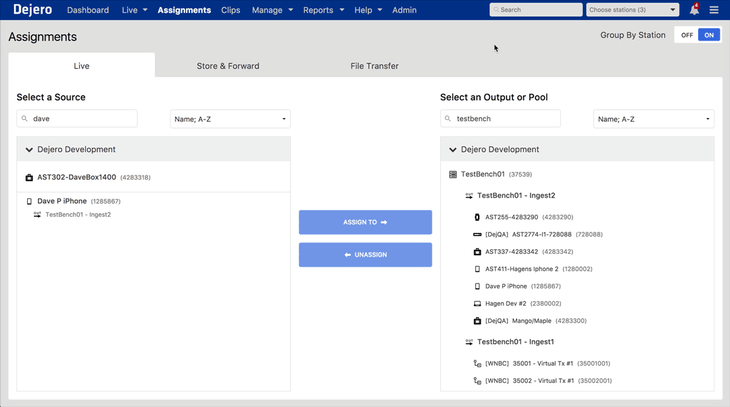Click the 35001 - Virtual Tx #1 icon
This screenshot has height=407, width=730.
pyautogui.click(x=477, y=363)
